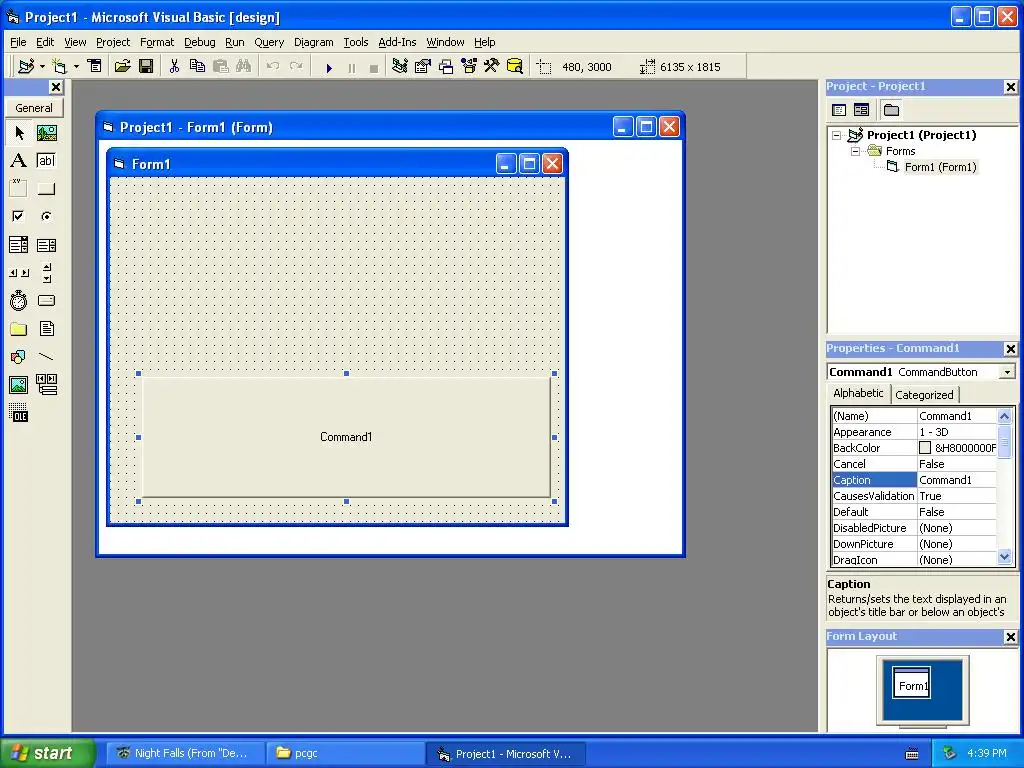Select the TextBox control (abl icon)

46,161
